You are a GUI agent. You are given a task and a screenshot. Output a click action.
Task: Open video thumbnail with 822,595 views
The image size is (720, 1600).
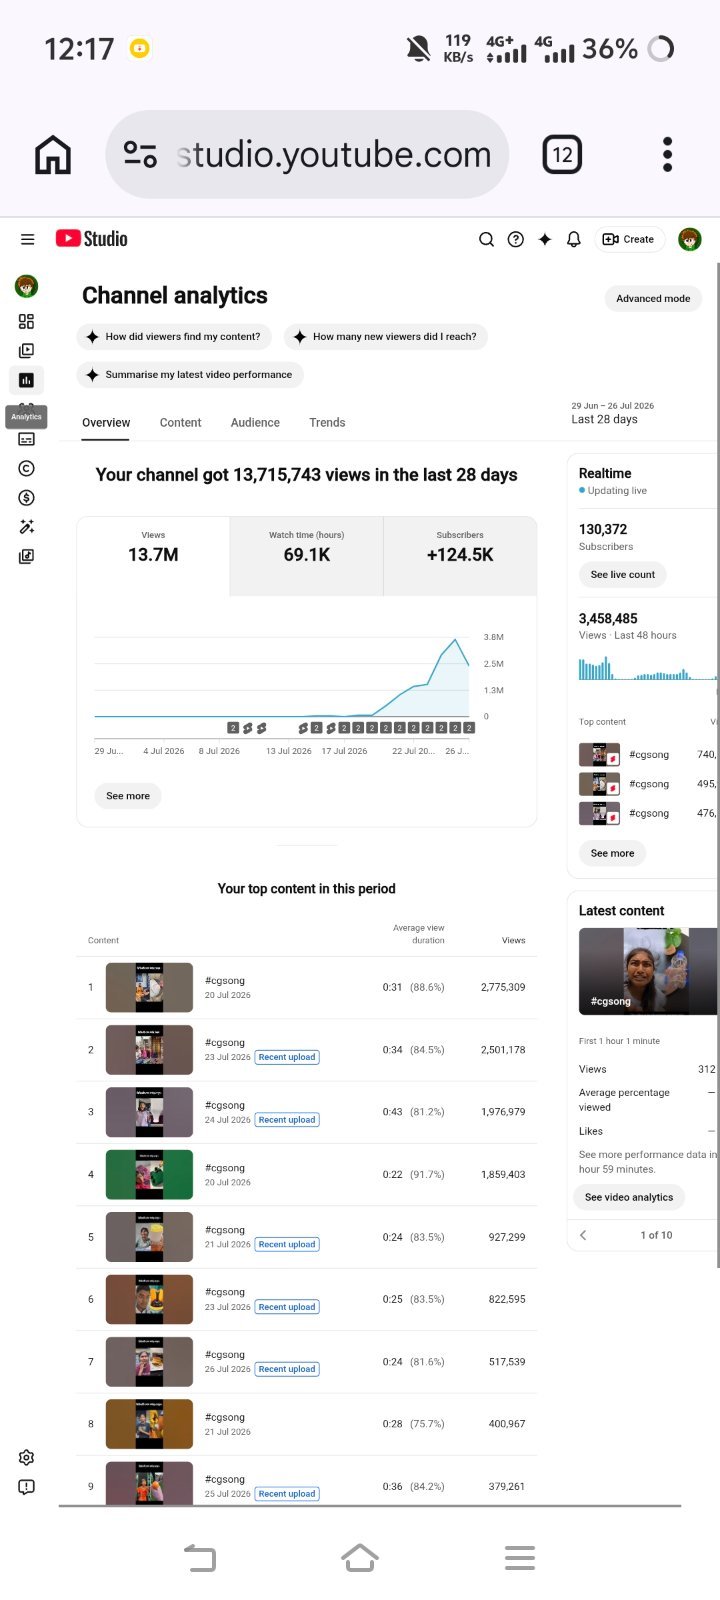(149, 1299)
